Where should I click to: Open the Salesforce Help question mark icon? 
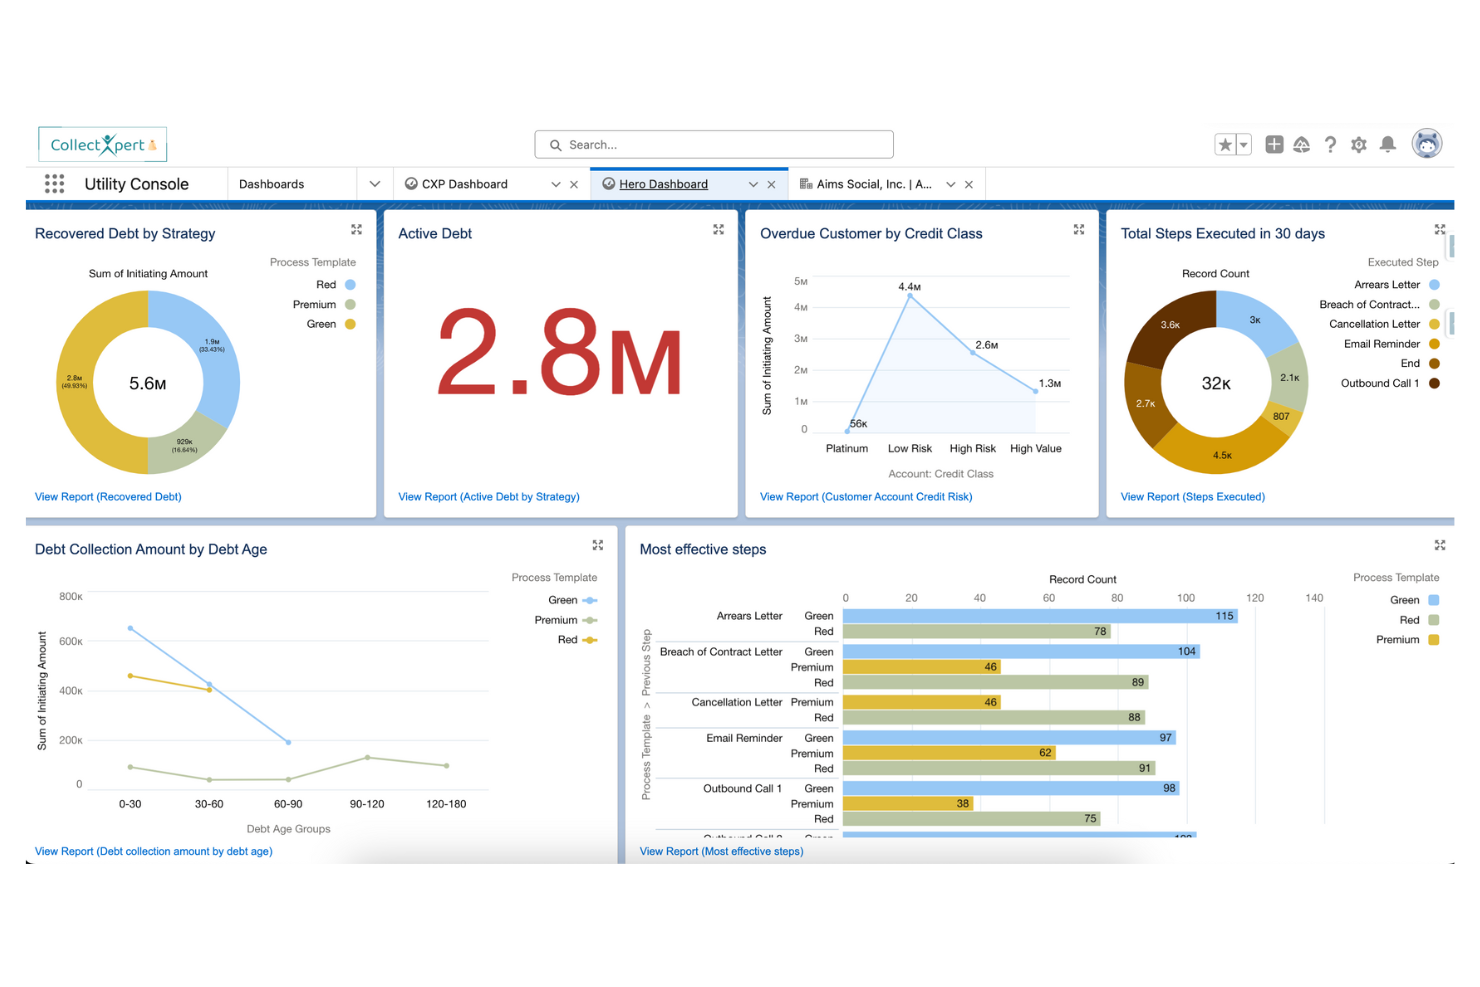(x=1330, y=144)
